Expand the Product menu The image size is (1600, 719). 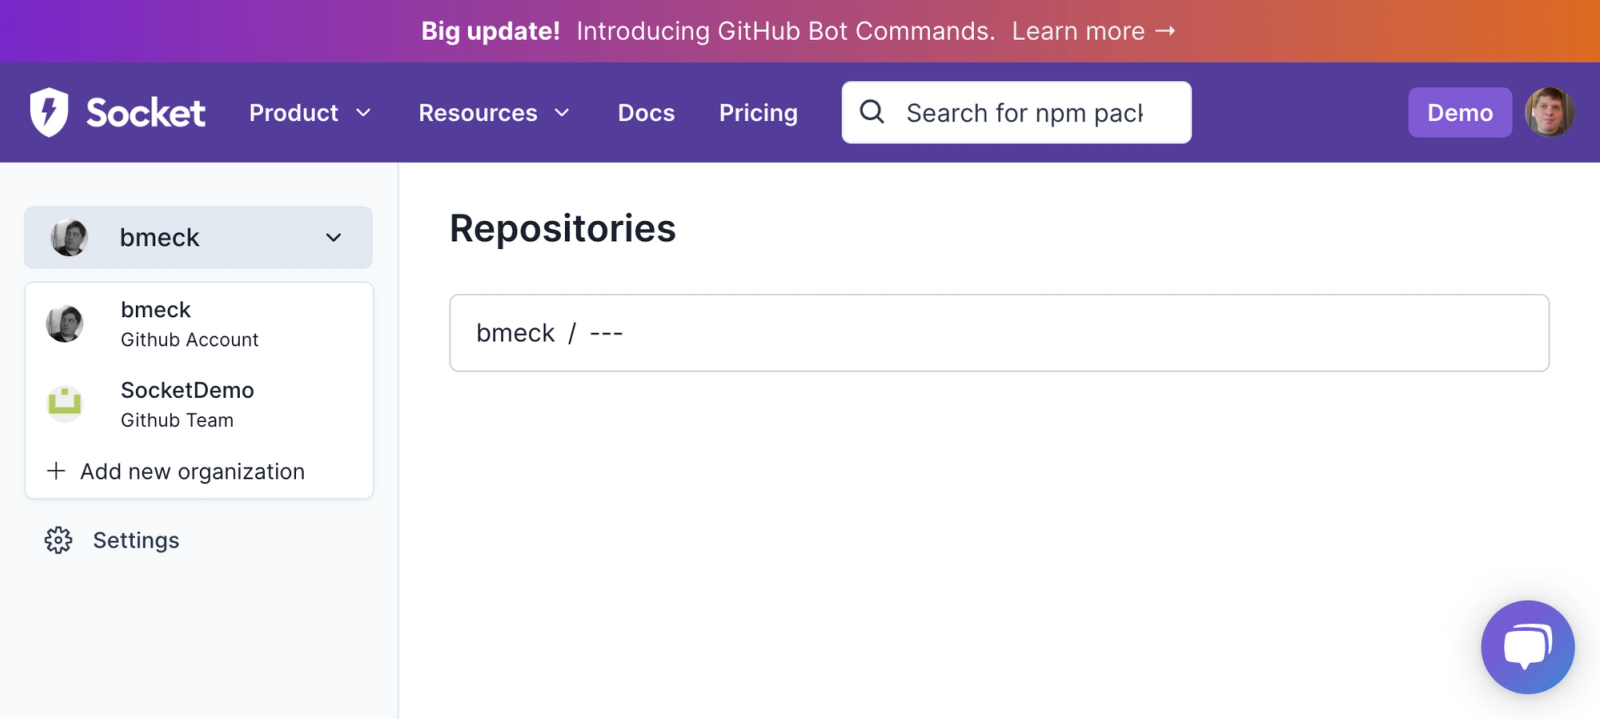[x=310, y=113]
